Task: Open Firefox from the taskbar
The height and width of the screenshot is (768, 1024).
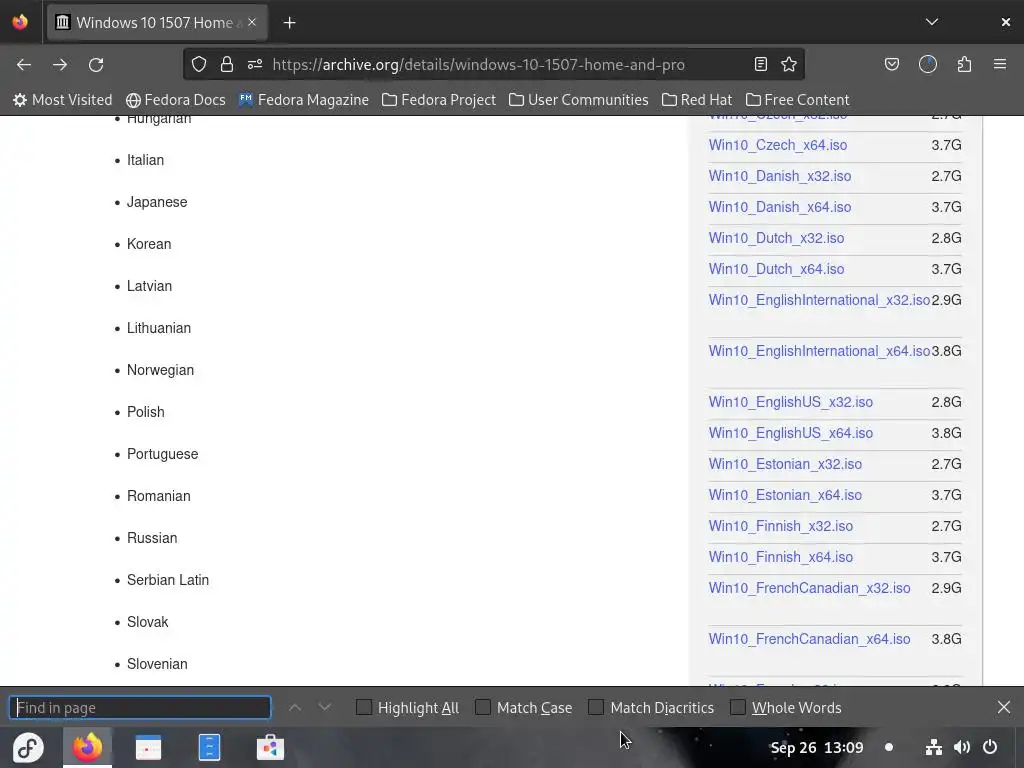Action: [x=88, y=748]
